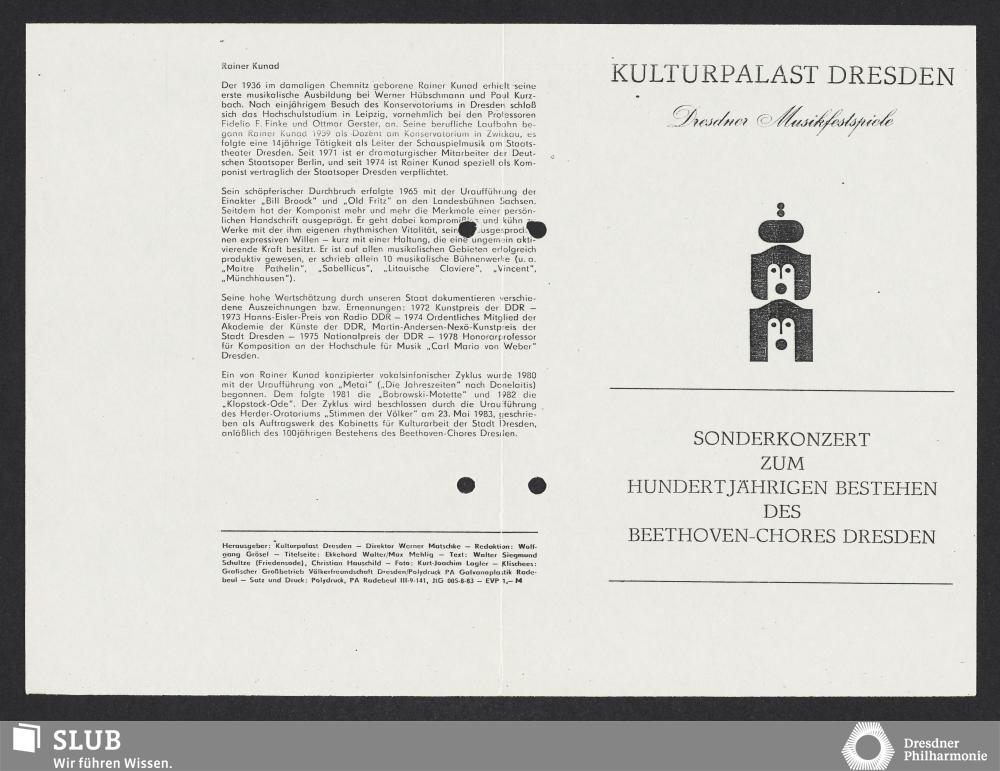Click the upper-right punch hole mark

click(x=537, y=229)
